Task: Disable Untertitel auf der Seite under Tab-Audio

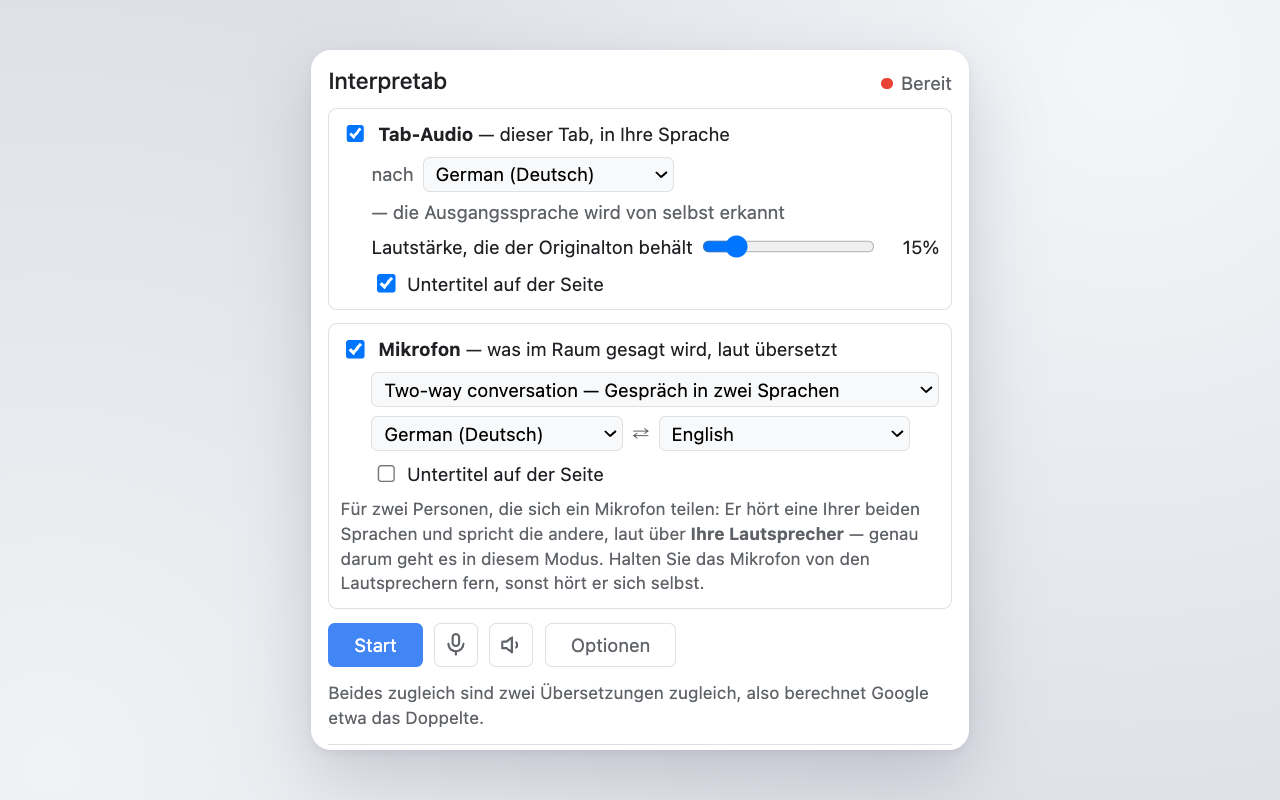Action: (x=386, y=284)
